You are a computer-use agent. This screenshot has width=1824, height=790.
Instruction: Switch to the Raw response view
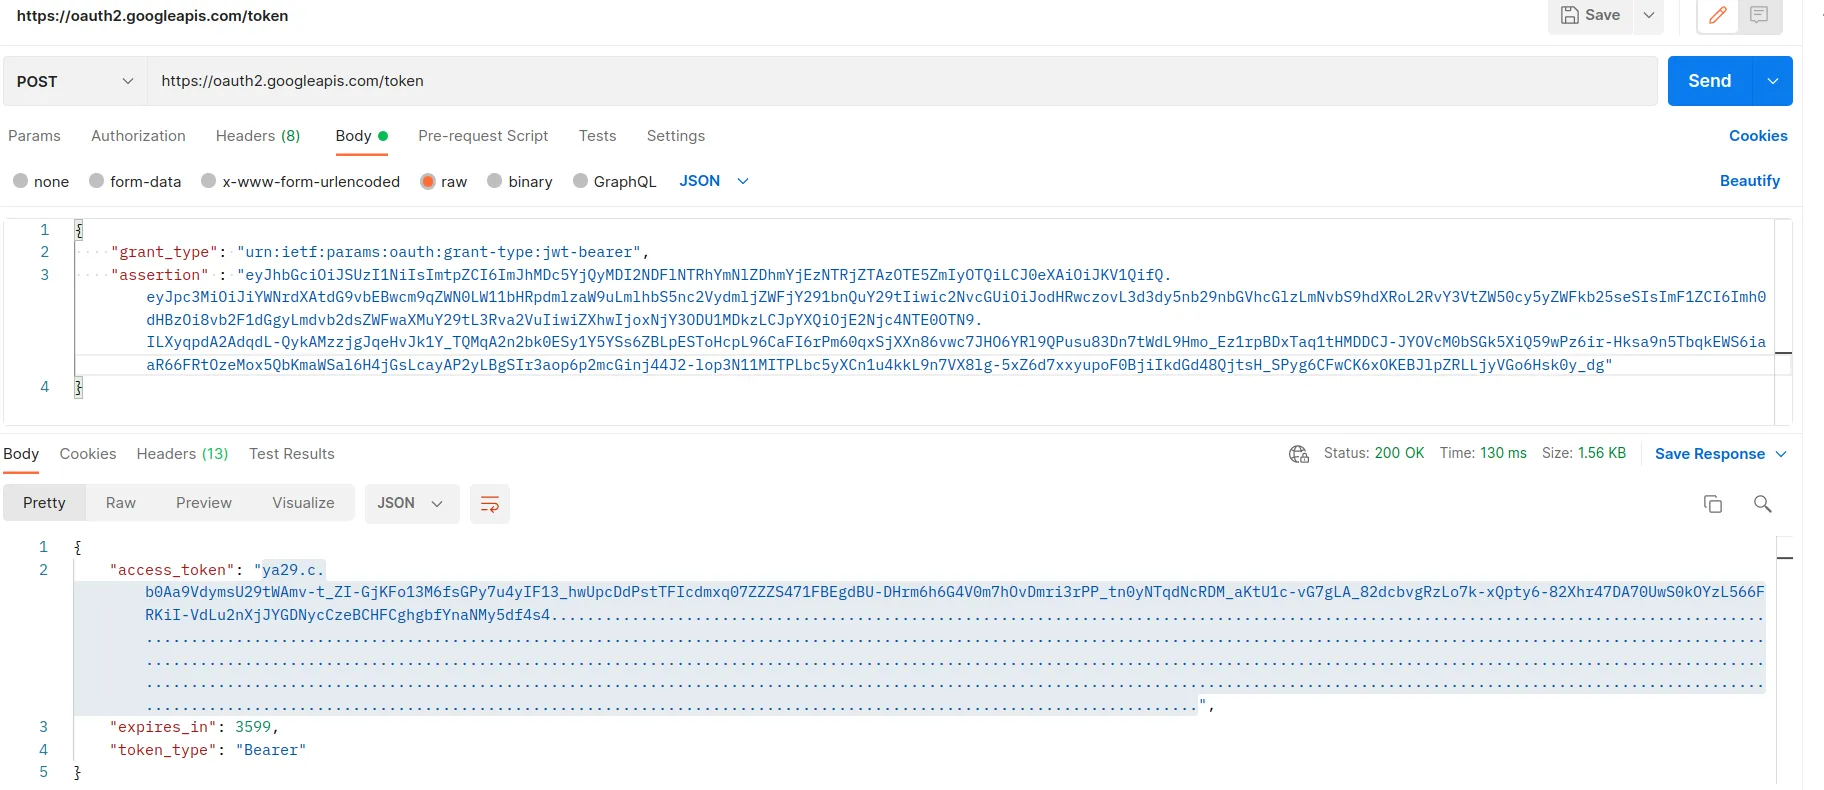coord(121,503)
